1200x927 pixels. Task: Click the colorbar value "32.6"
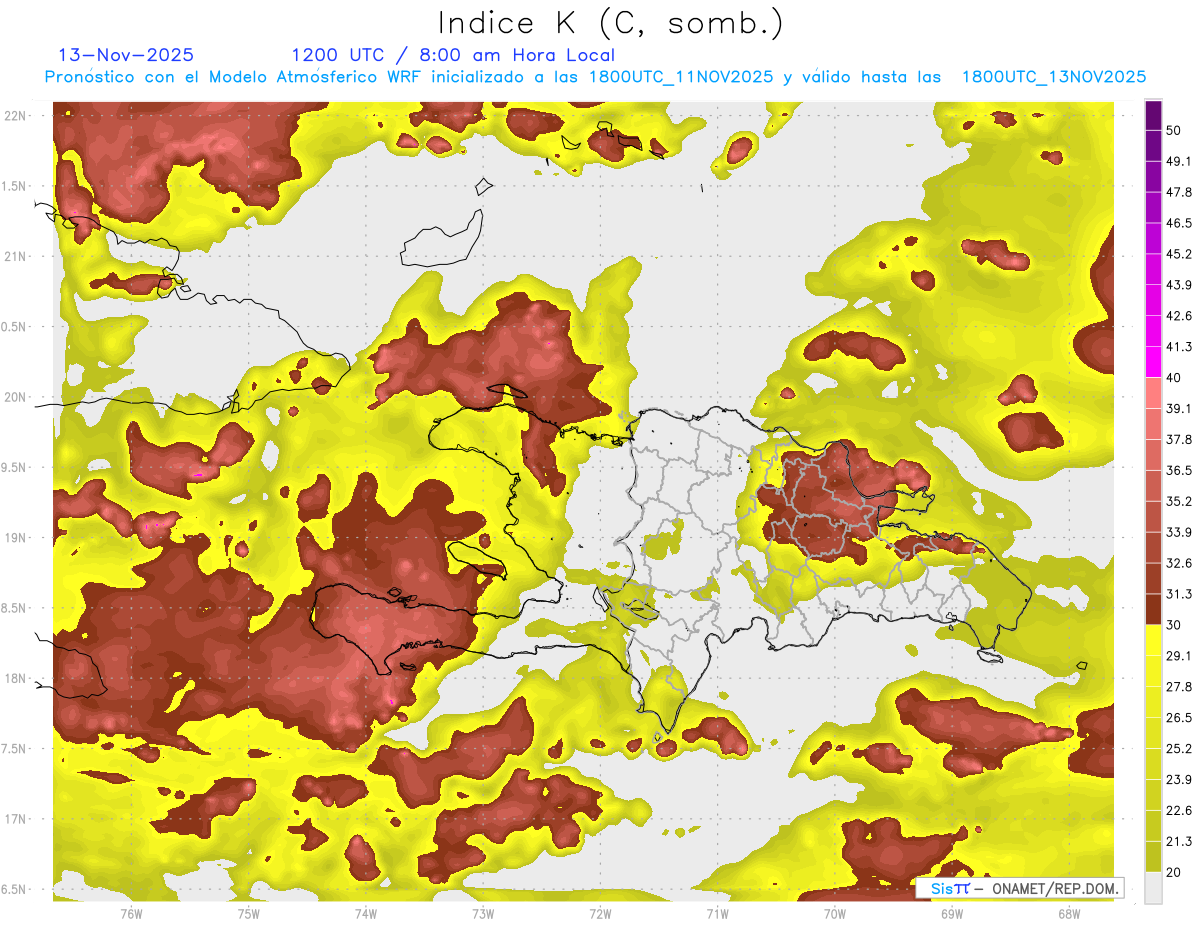pos(1179,563)
